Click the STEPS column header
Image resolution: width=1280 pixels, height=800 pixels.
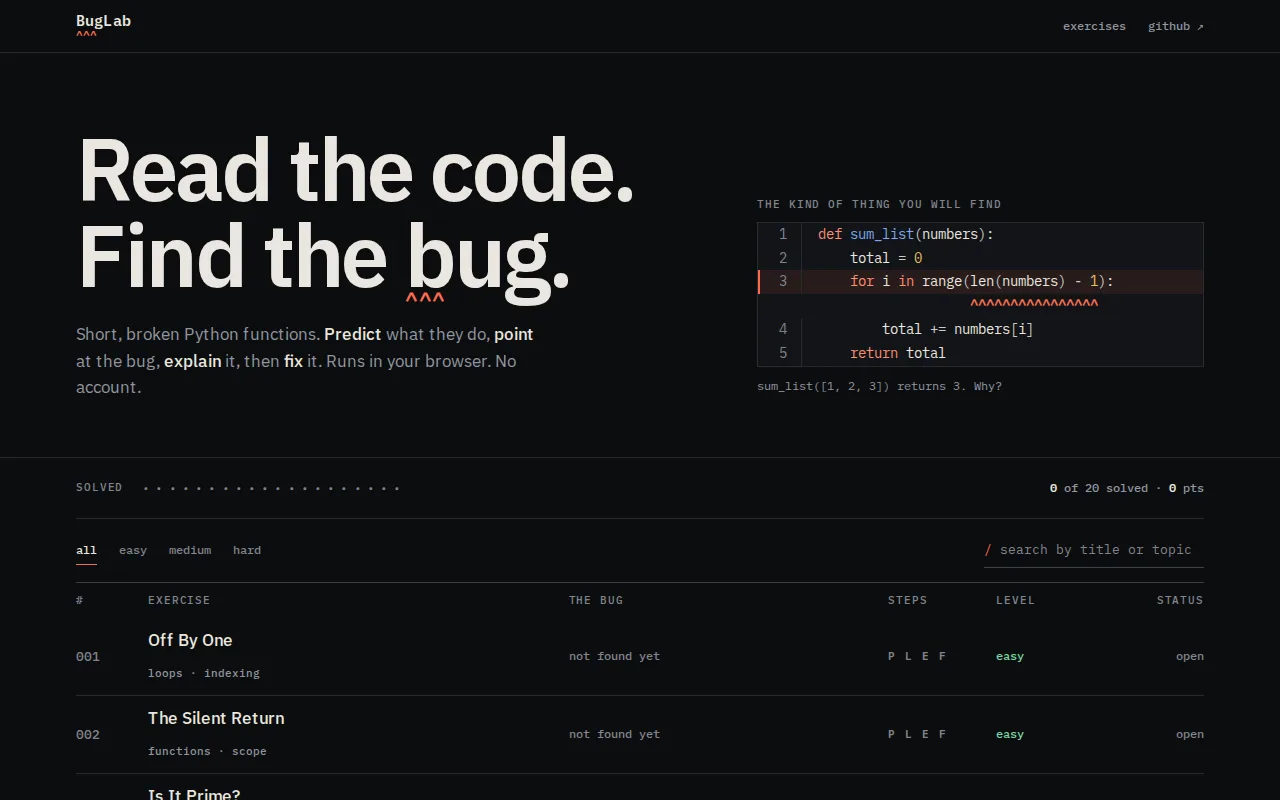tap(908, 600)
